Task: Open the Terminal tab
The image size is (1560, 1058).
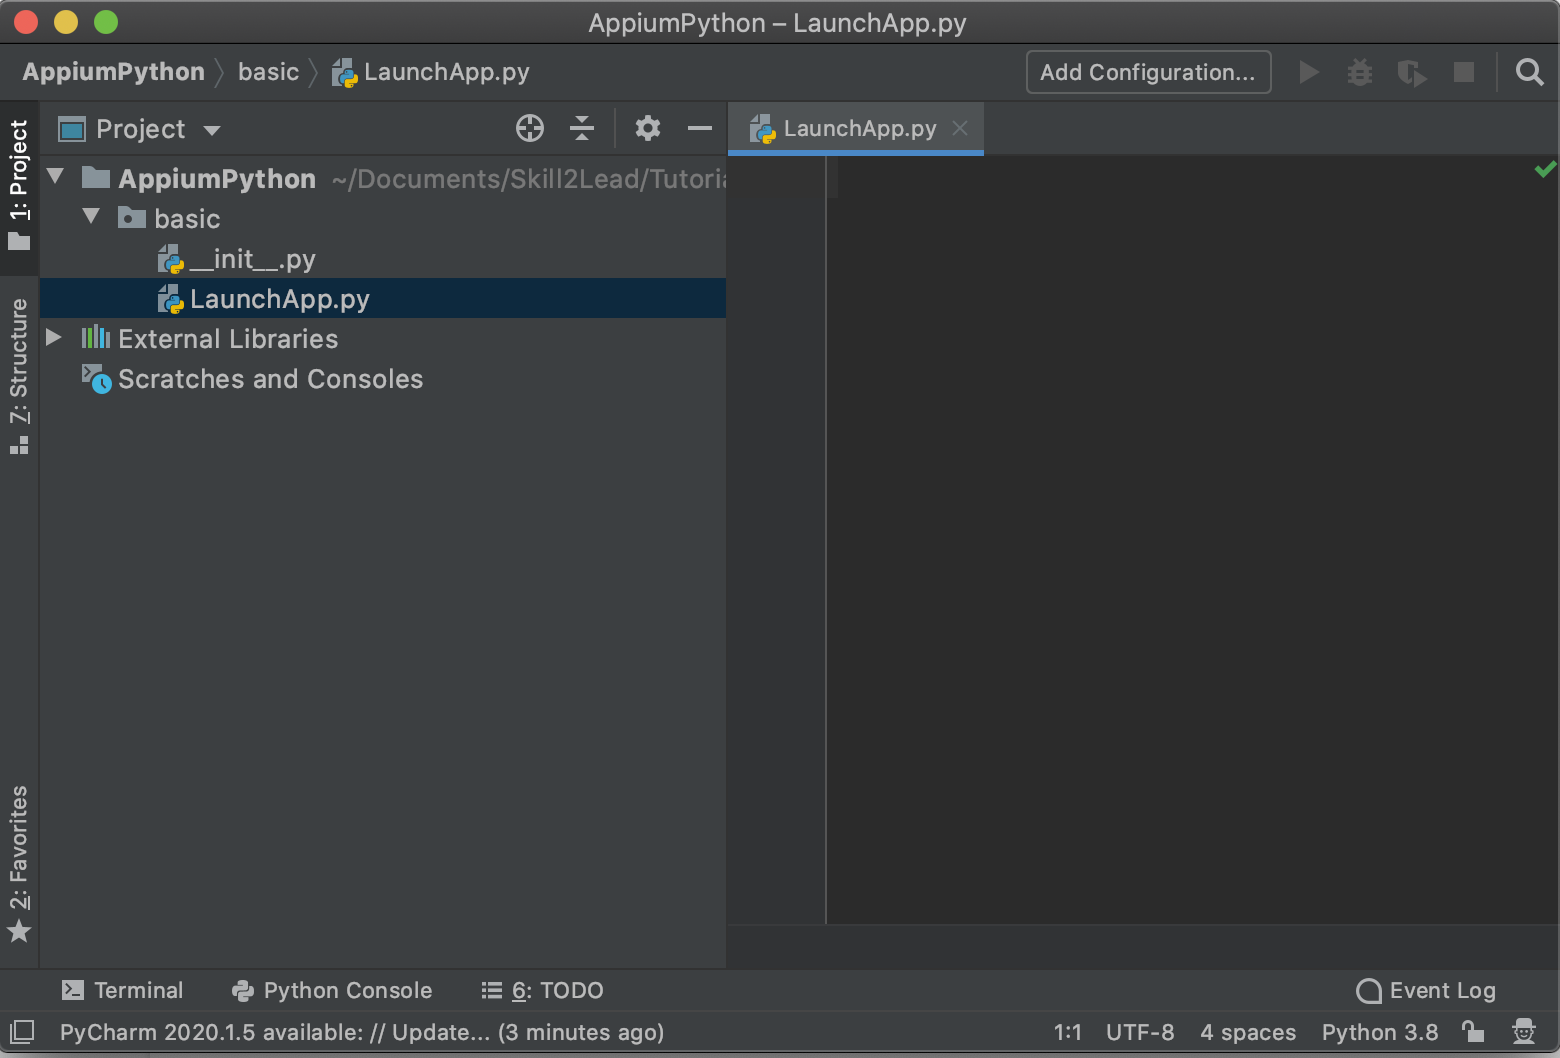Action: click(x=122, y=990)
